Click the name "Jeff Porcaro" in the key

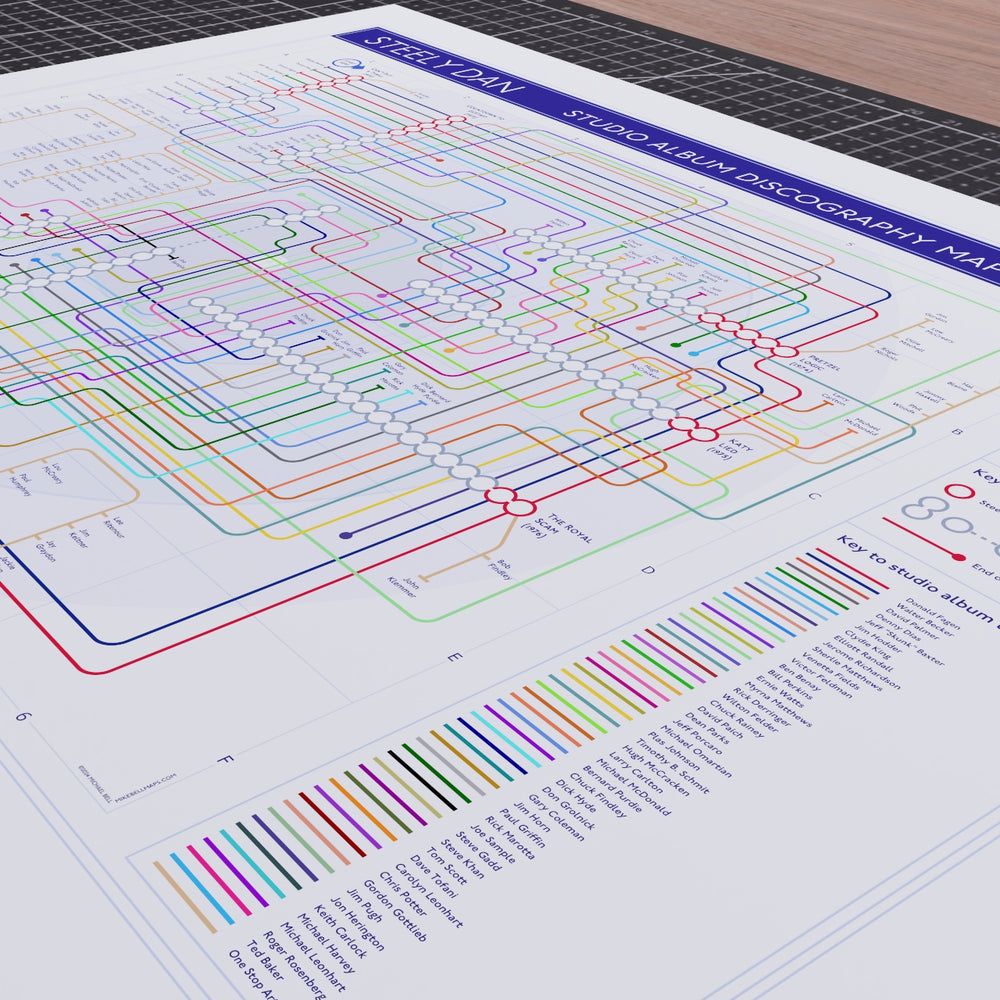tap(696, 737)
